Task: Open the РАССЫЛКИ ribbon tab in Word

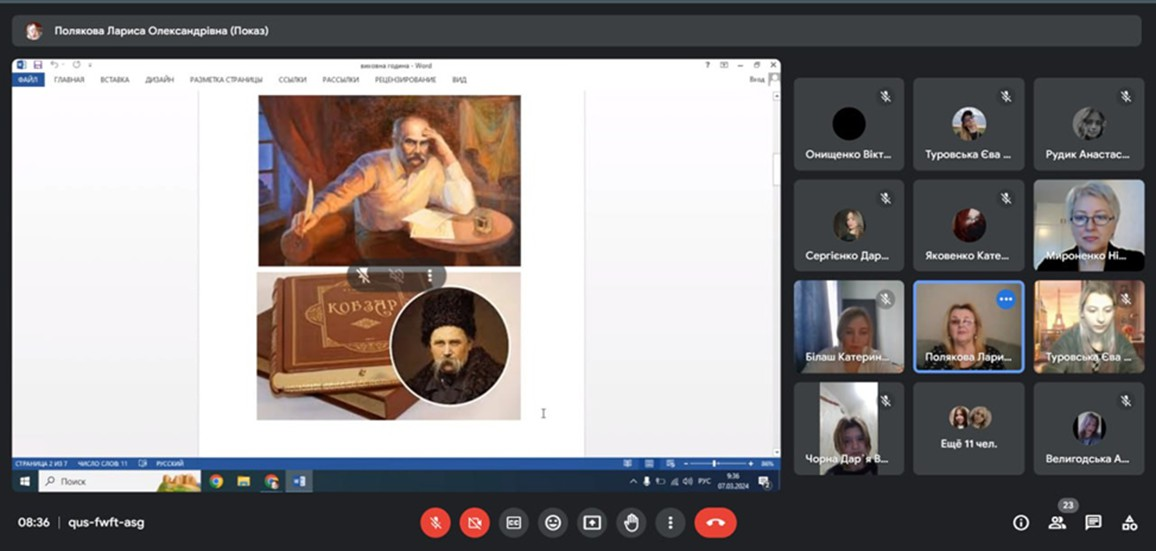Action: click(341, 80)
